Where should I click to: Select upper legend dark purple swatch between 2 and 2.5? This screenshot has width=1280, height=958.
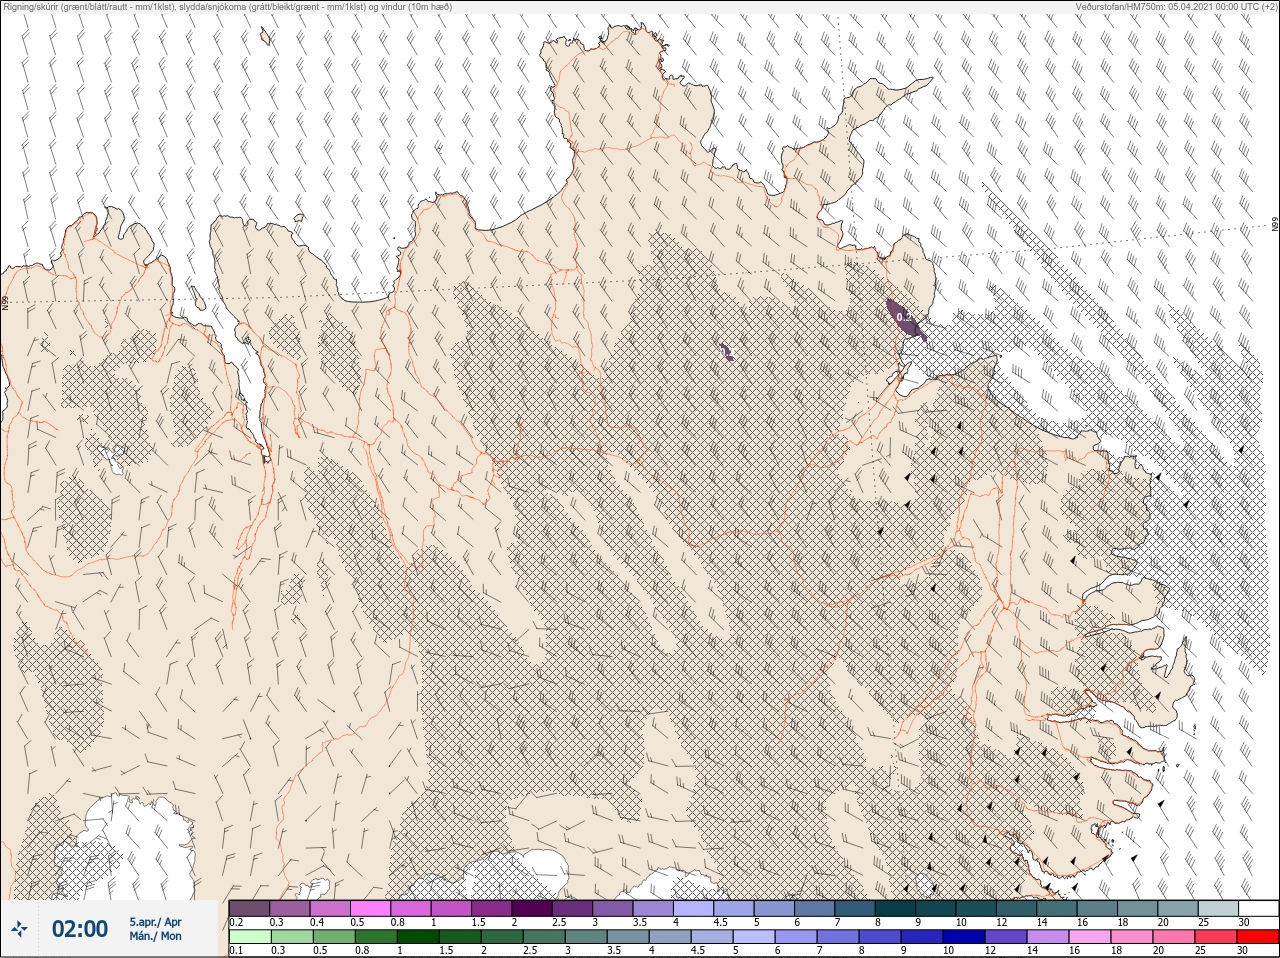(532, 908)
